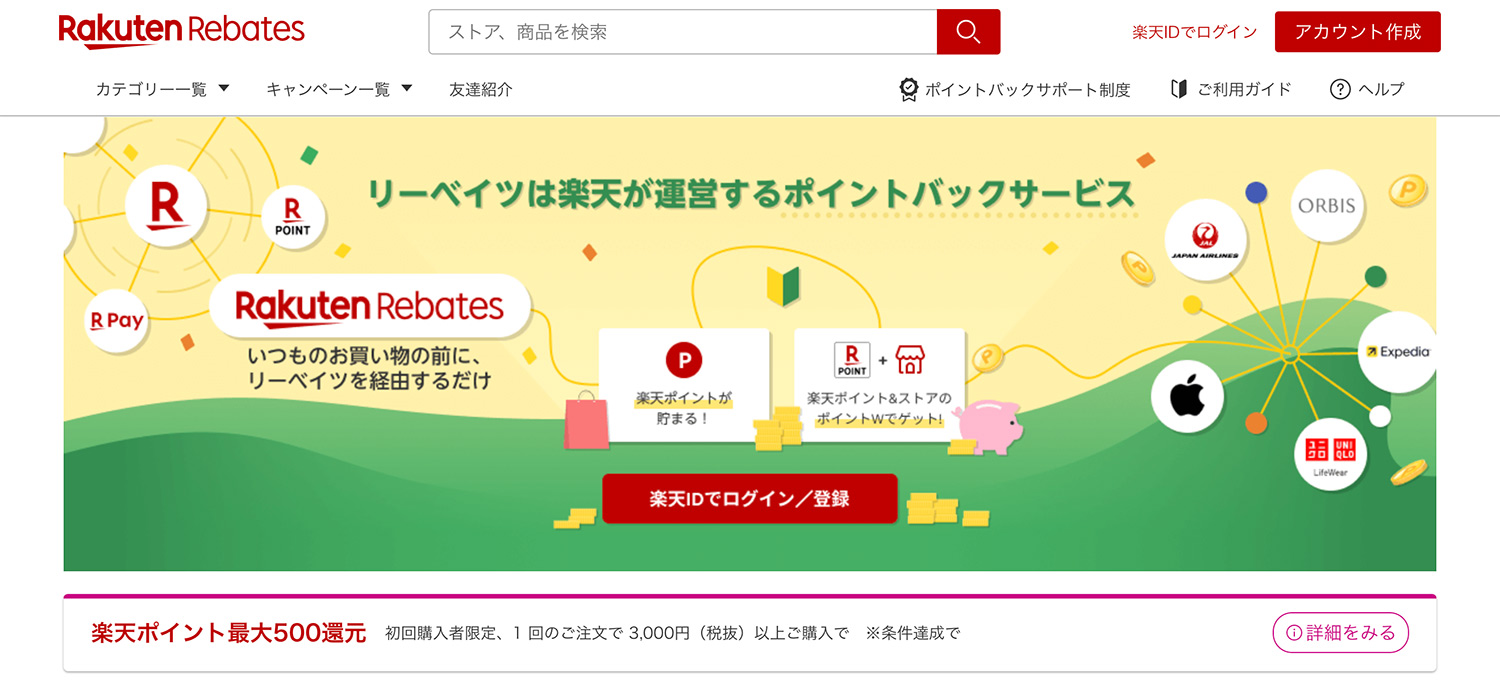Click the pink shopping bag icon
Viewport: 1500px width, 686px height.
pos(586,420)
